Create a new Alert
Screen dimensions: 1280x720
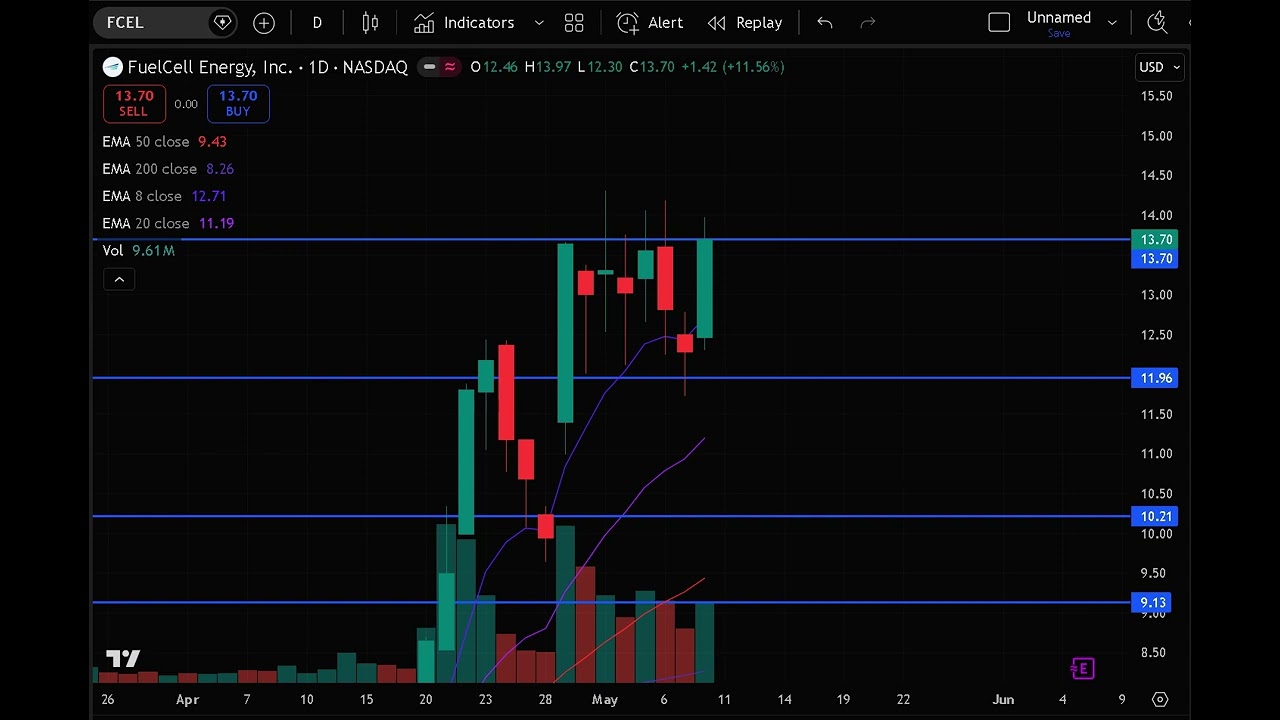coord(650,22)
